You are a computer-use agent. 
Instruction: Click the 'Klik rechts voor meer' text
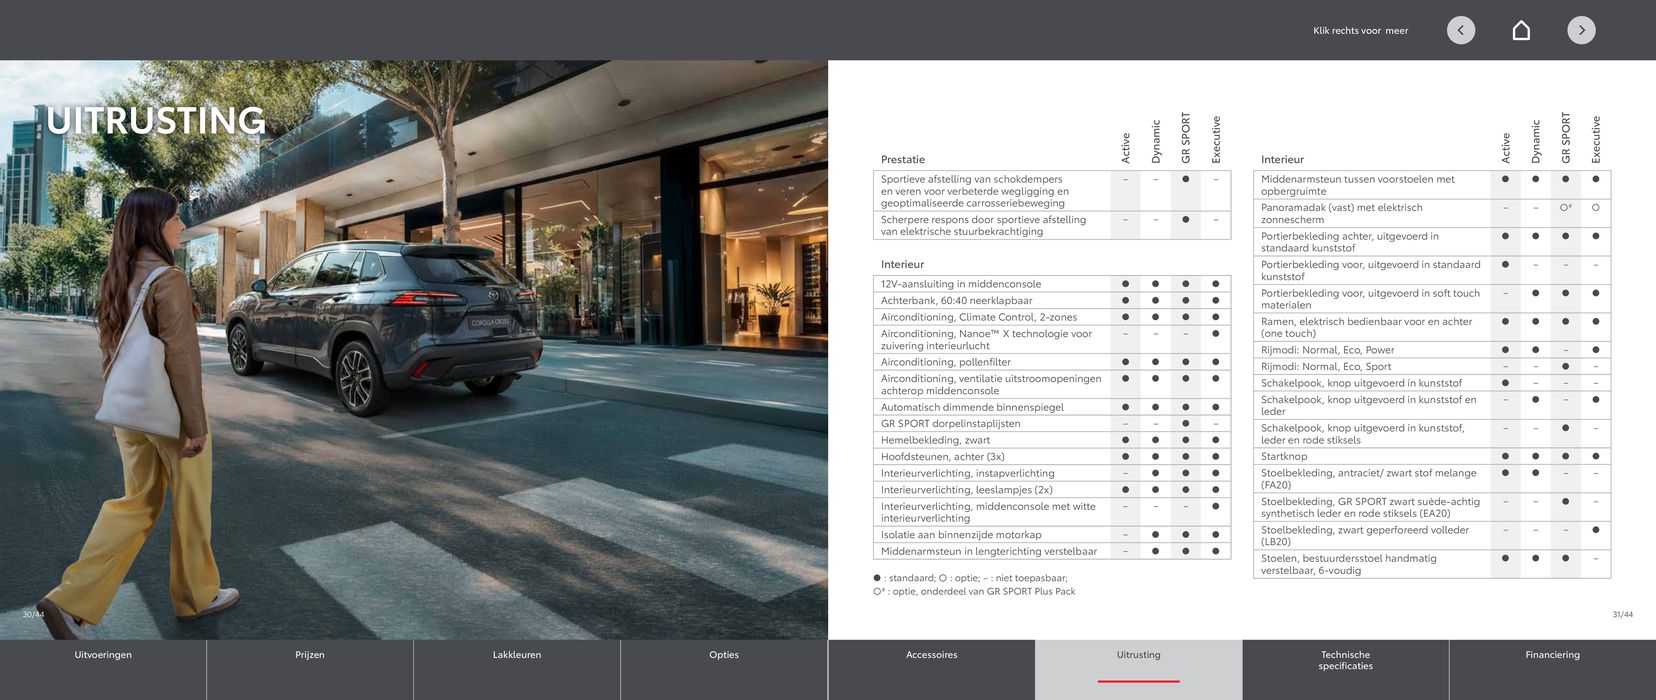point(1360,31)
